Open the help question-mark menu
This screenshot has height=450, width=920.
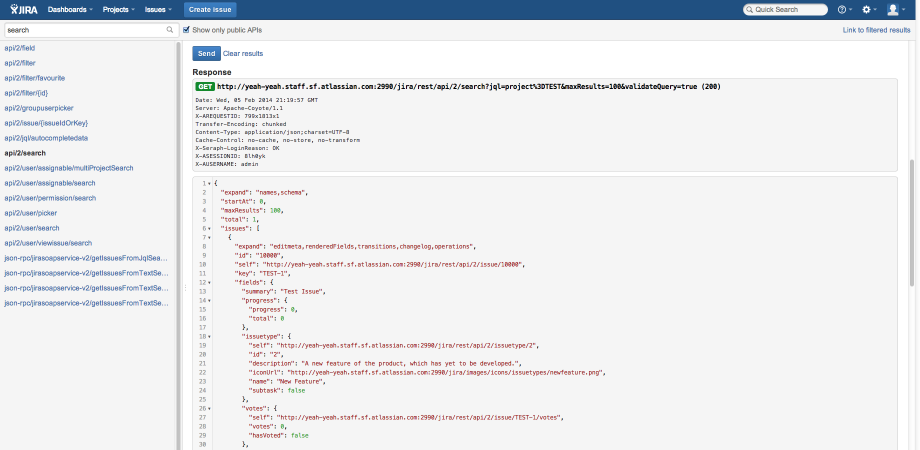[845, 9]
